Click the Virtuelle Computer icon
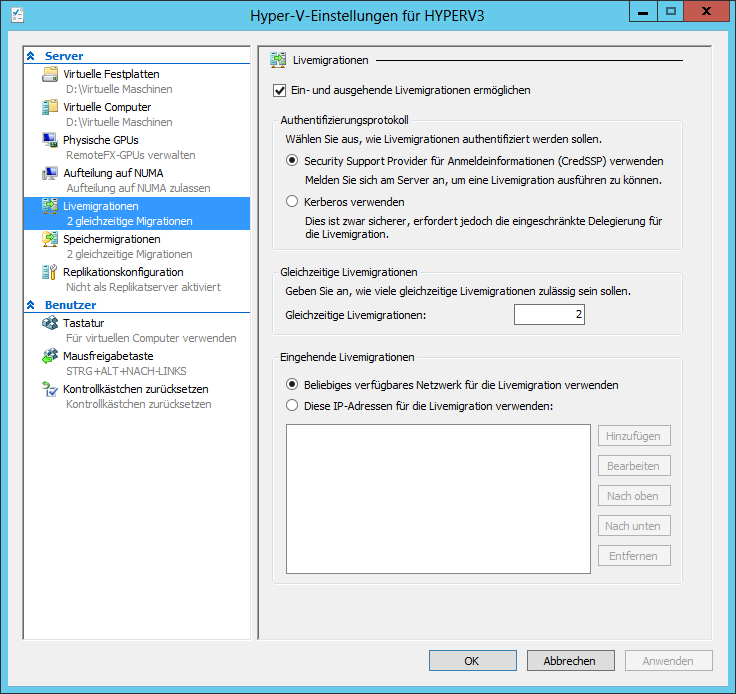The height and width of the screenshot is (694, 736). (x=50, y=107)
